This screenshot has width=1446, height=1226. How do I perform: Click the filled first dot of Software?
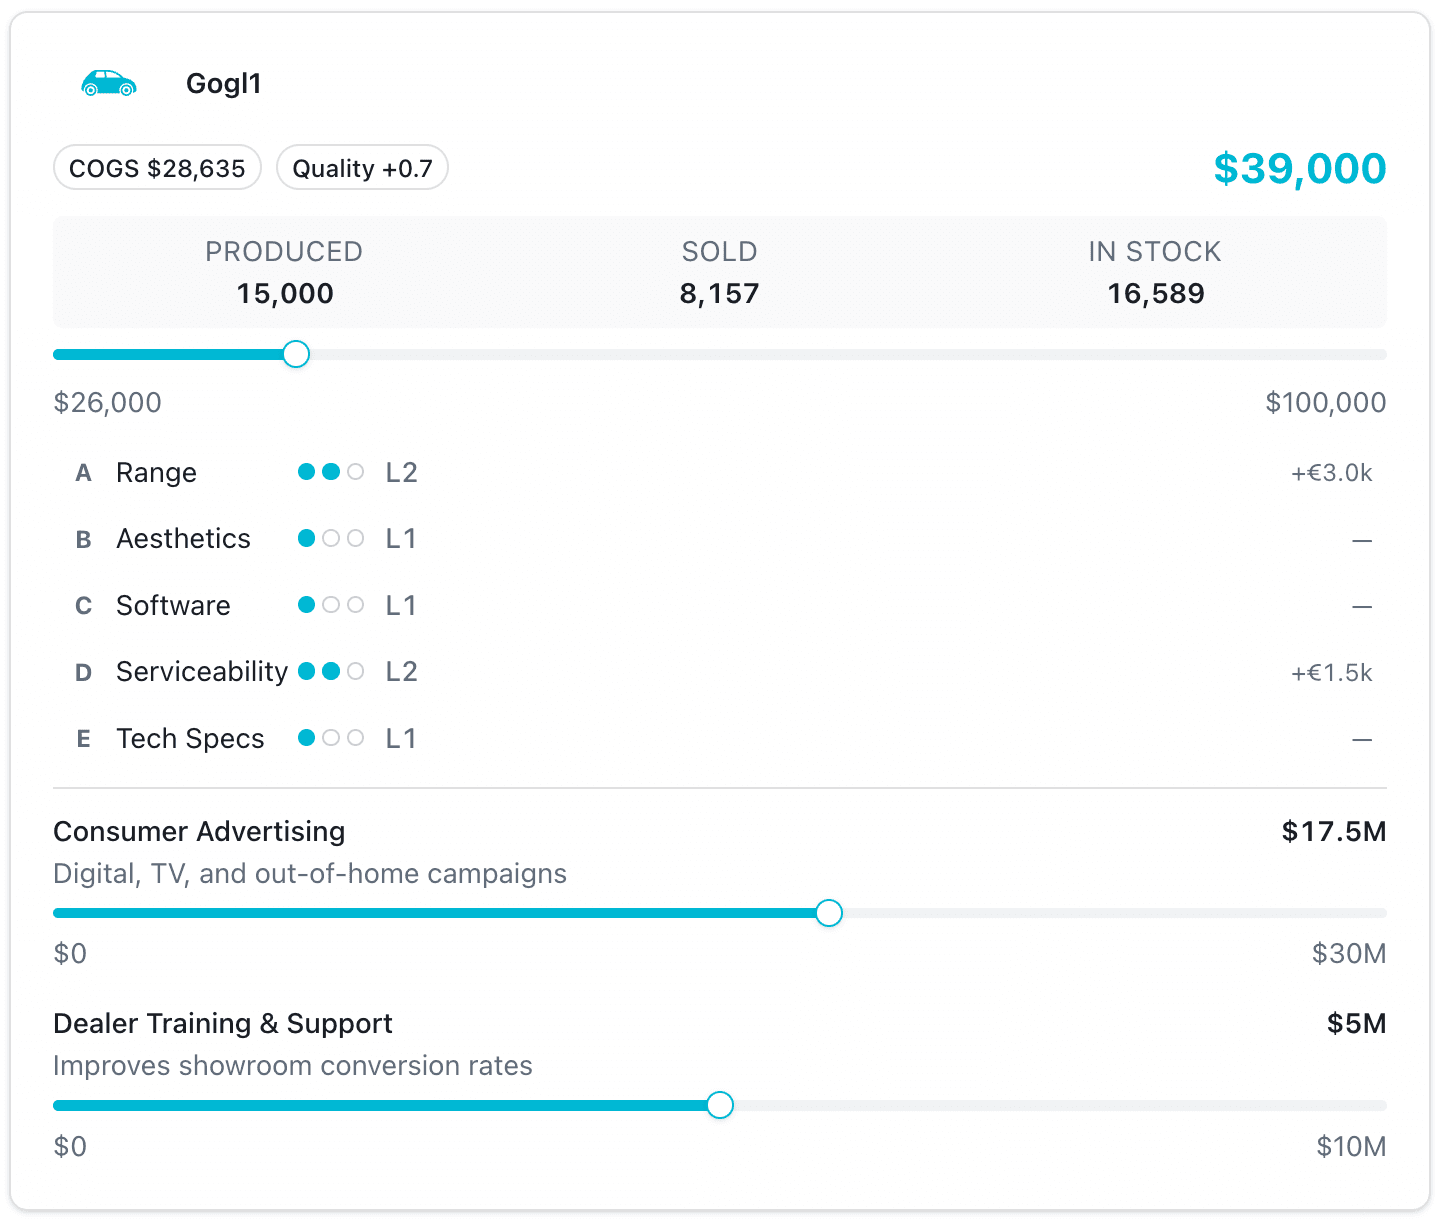pos(306,604)
